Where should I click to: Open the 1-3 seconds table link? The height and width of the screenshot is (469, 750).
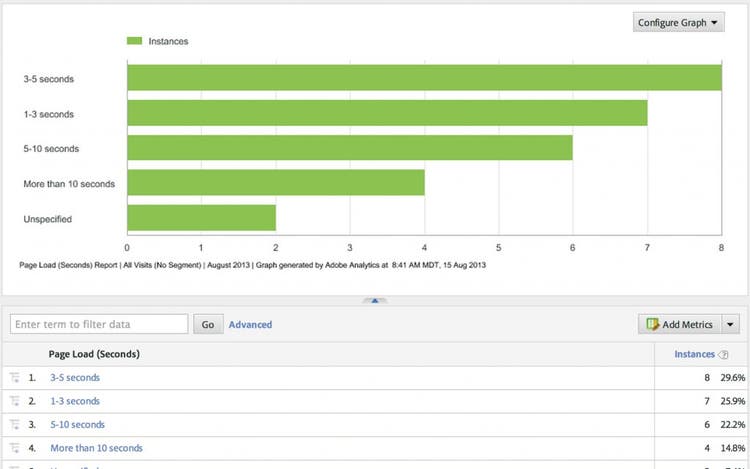pos(75,402)
